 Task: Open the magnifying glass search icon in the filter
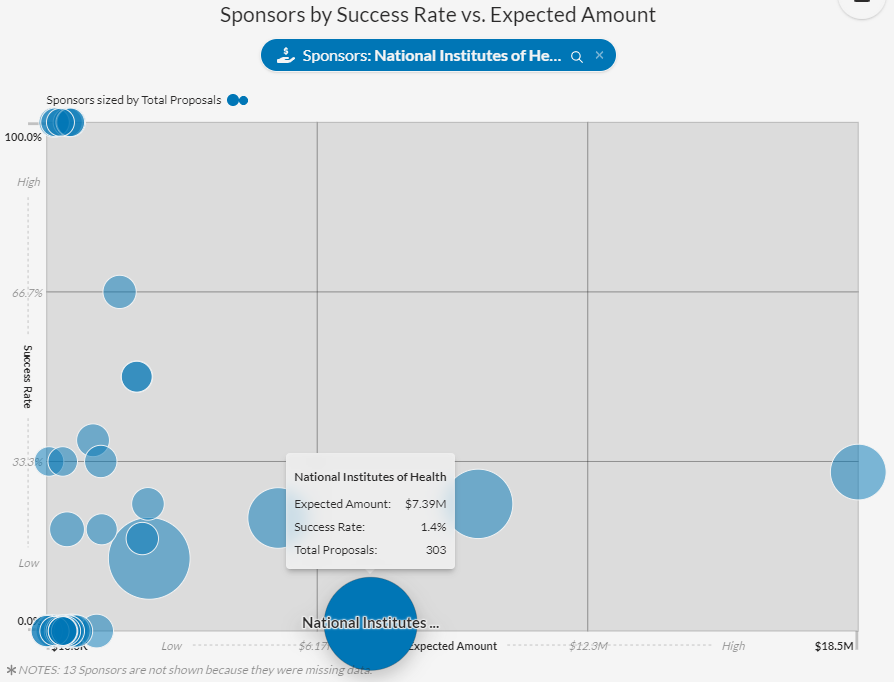577,56
